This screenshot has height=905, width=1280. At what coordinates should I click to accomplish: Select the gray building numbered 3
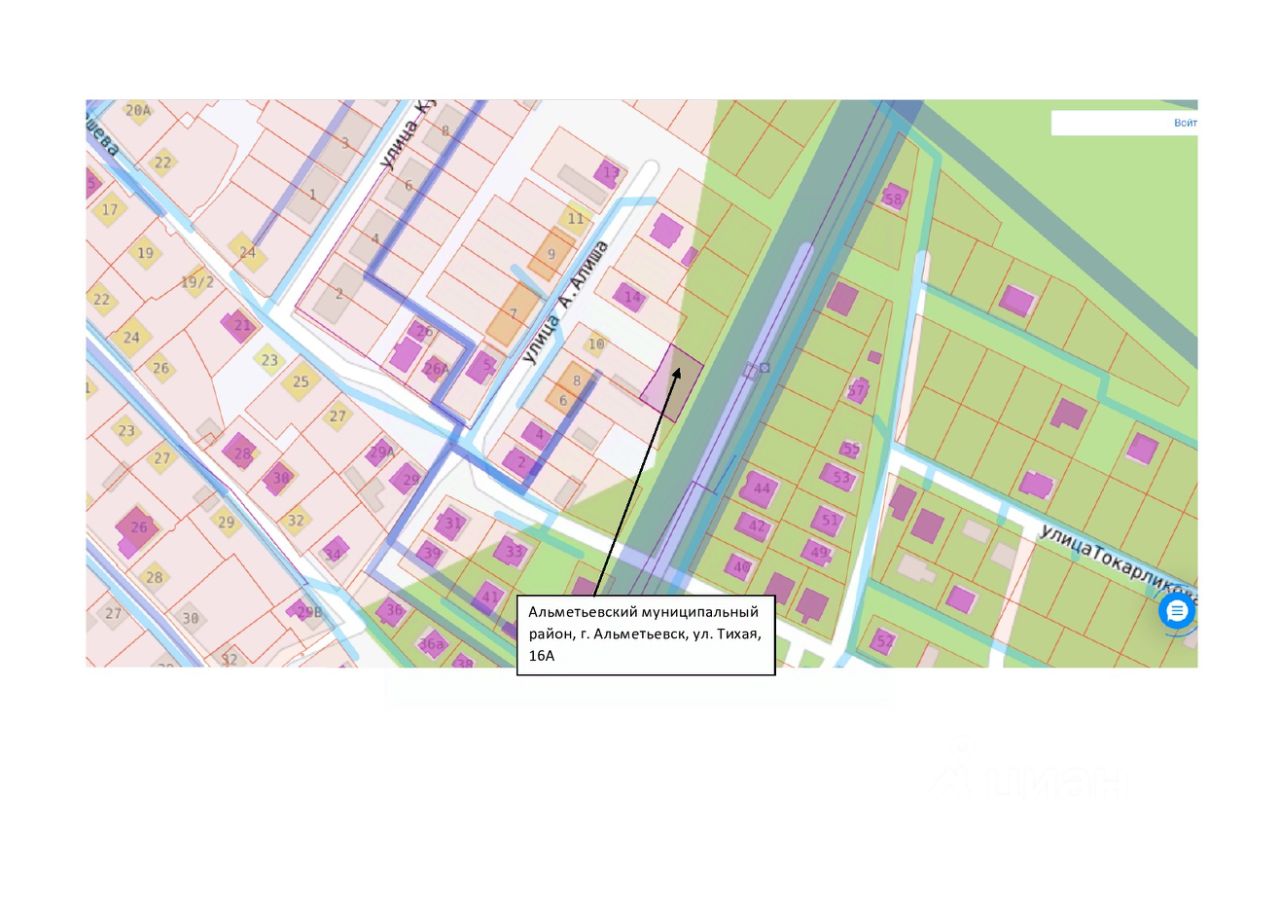346,142
